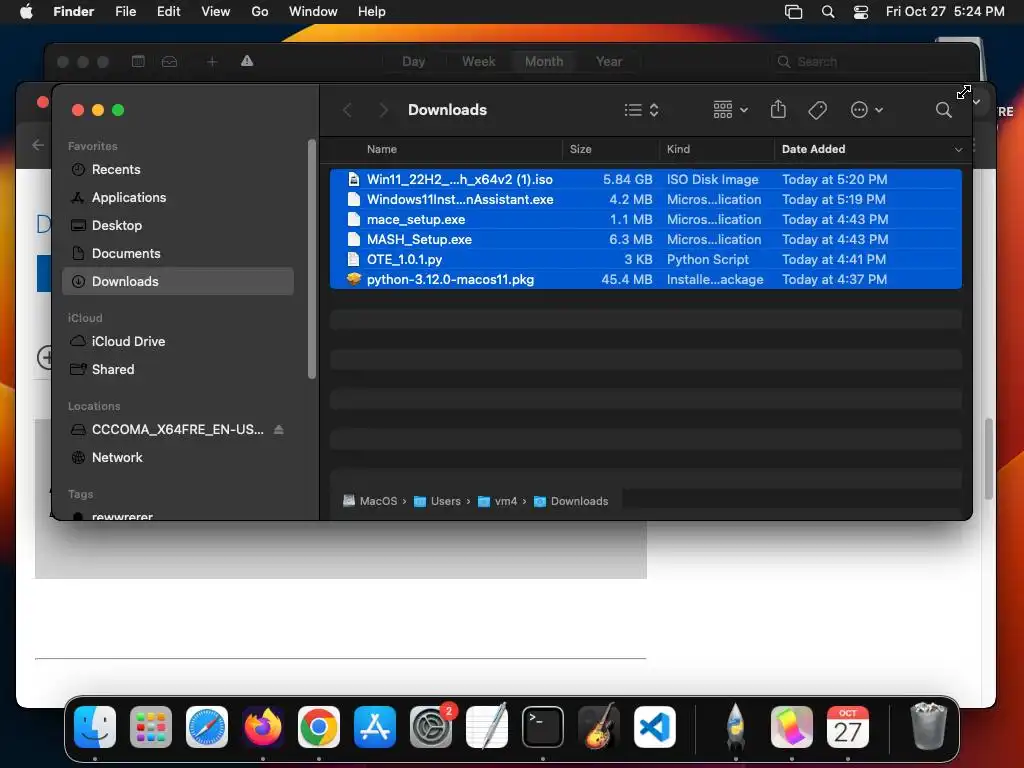Open the Window menu
The image size is (1024, 768).
coord(313,12)
